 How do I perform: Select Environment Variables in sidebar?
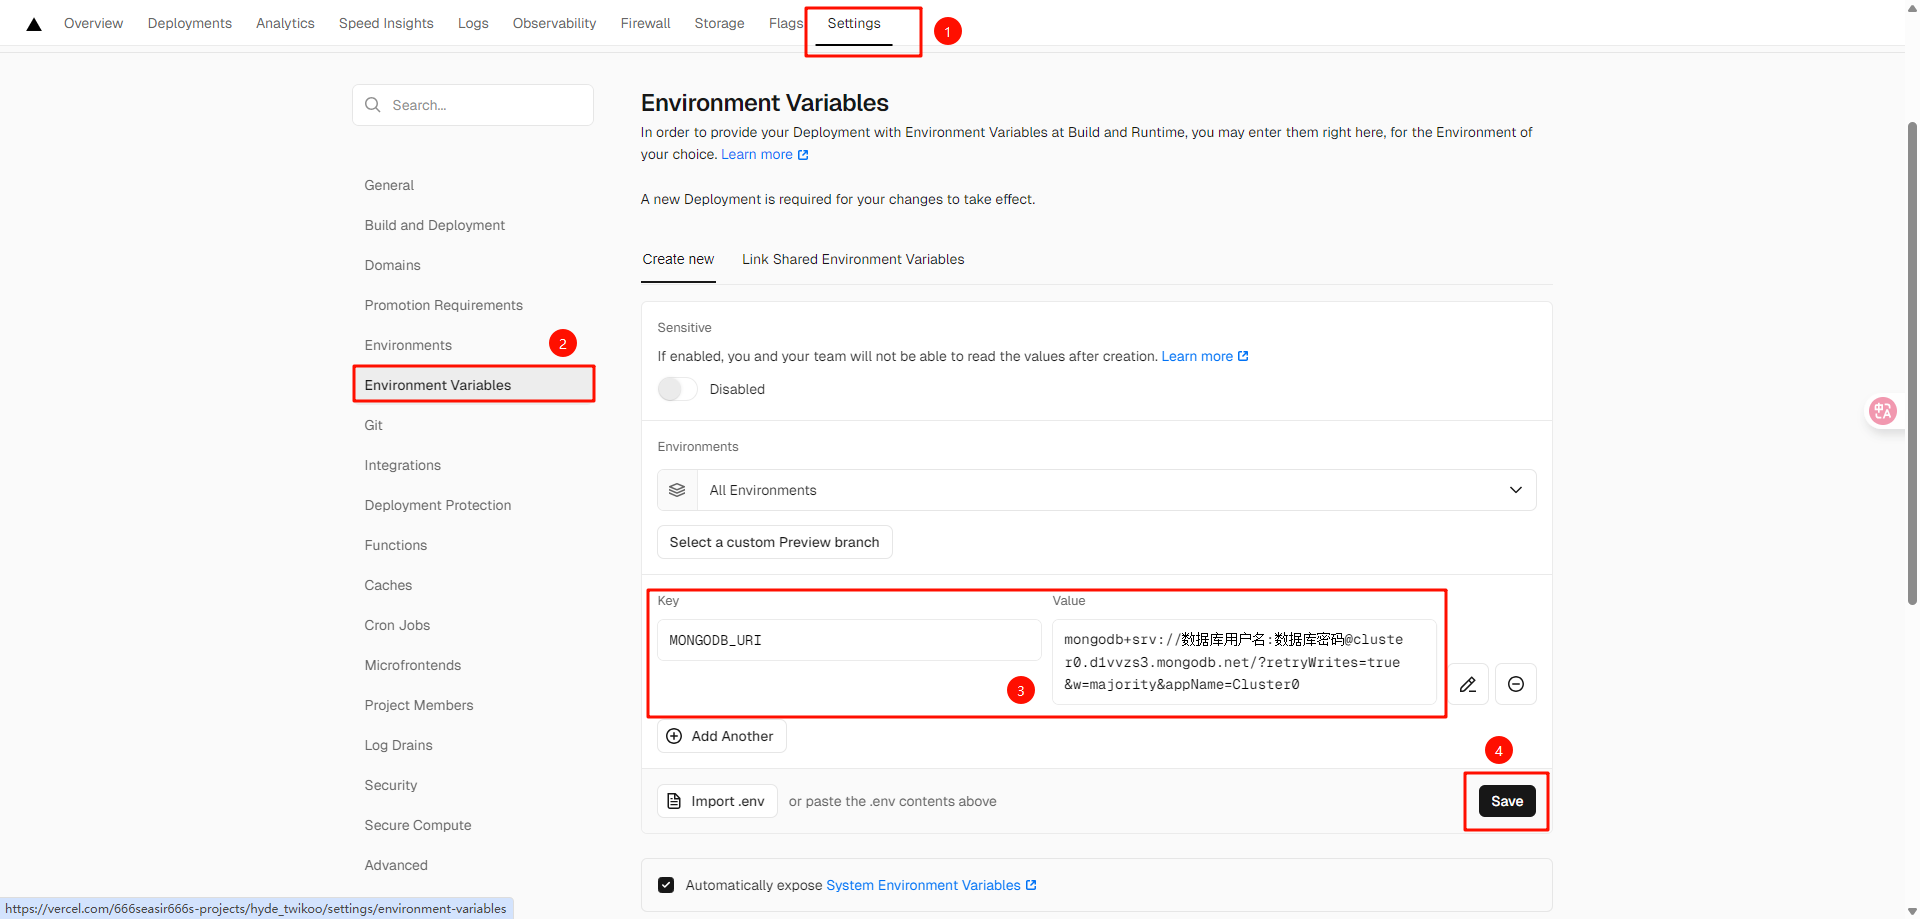click(x=474, y=385)
